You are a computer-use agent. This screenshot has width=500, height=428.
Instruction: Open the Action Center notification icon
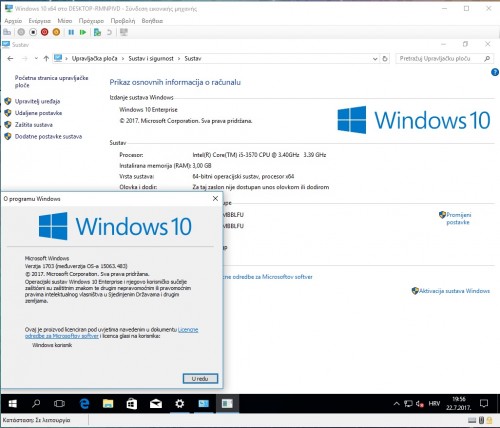click(484, 404)
